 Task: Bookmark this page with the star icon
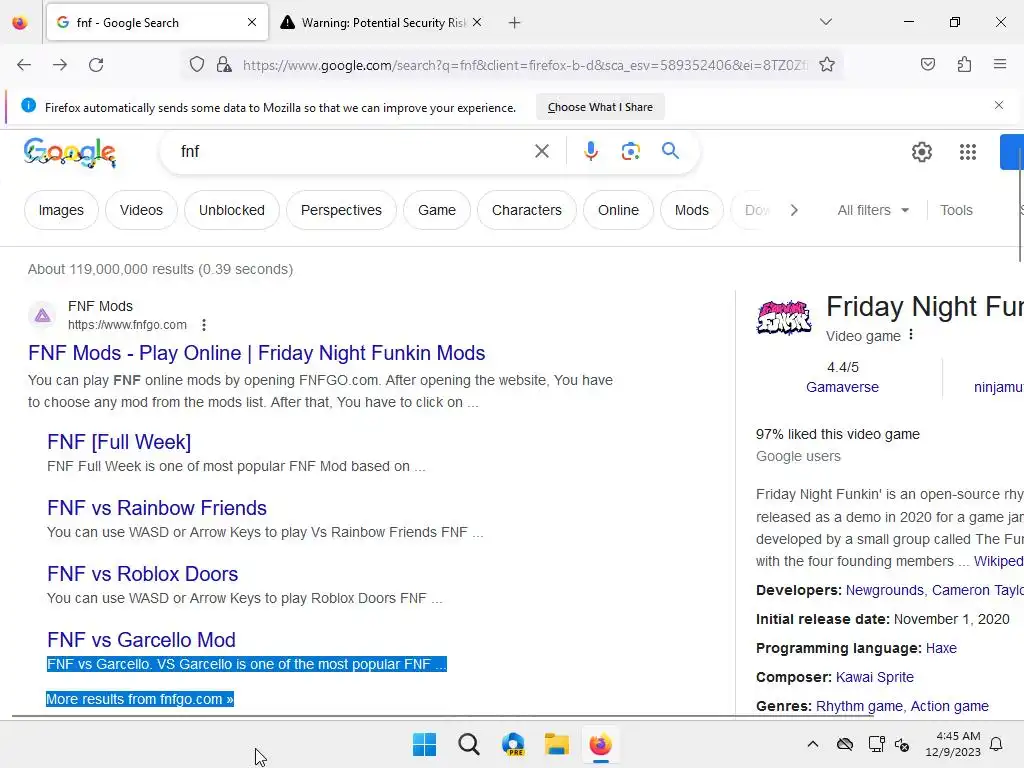(x=827, y=65)
